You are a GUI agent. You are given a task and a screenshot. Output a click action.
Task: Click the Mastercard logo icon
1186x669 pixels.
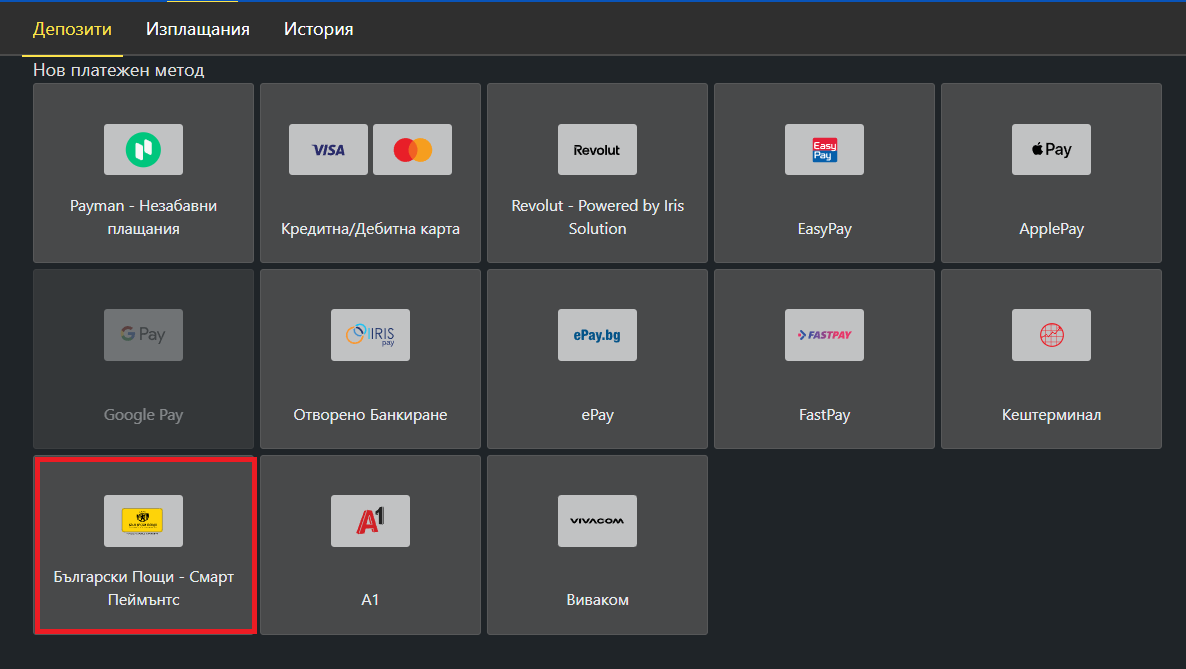412,149
